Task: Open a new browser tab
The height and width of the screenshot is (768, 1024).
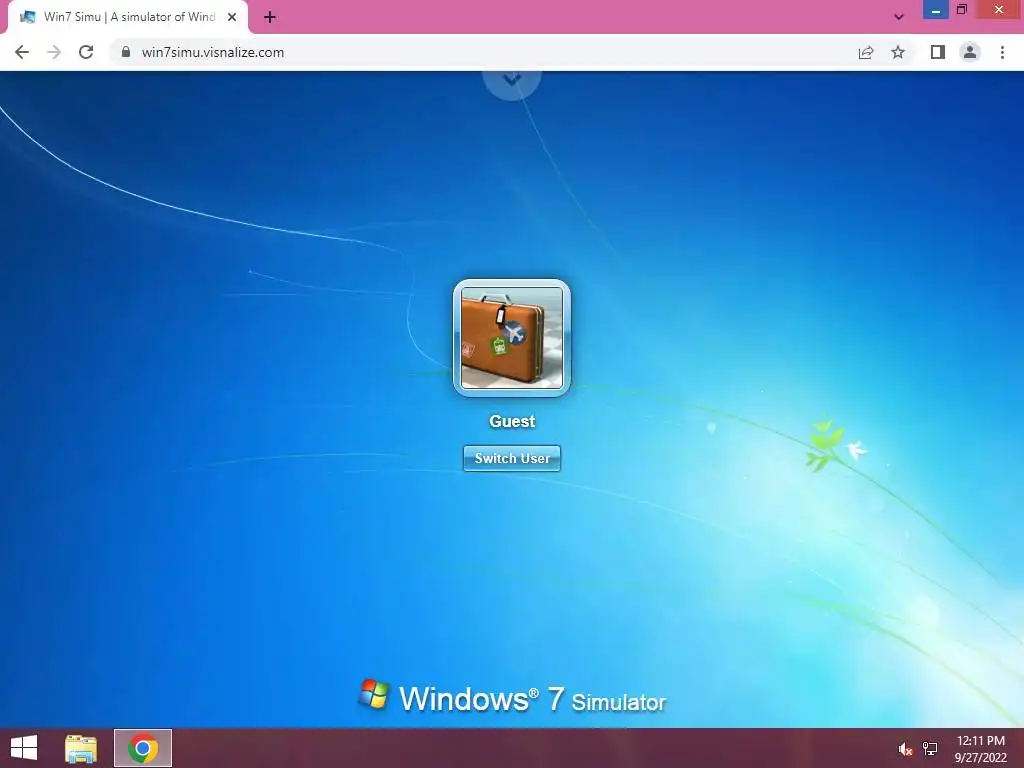Action: [270, 17]
